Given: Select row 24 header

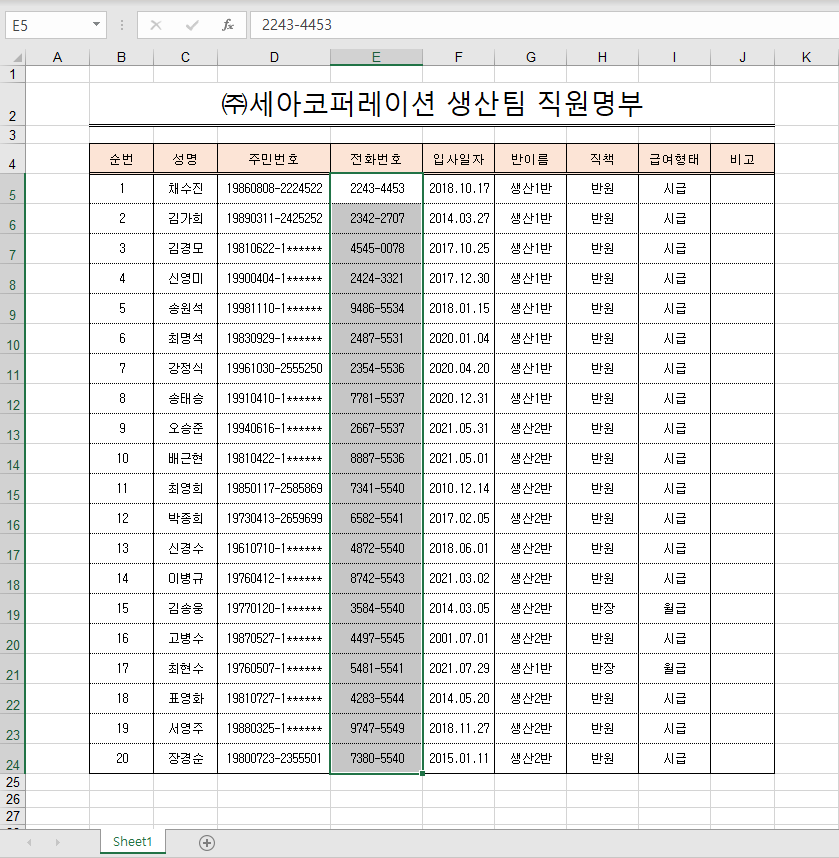Looking at the screenshot, I should 13,758.
